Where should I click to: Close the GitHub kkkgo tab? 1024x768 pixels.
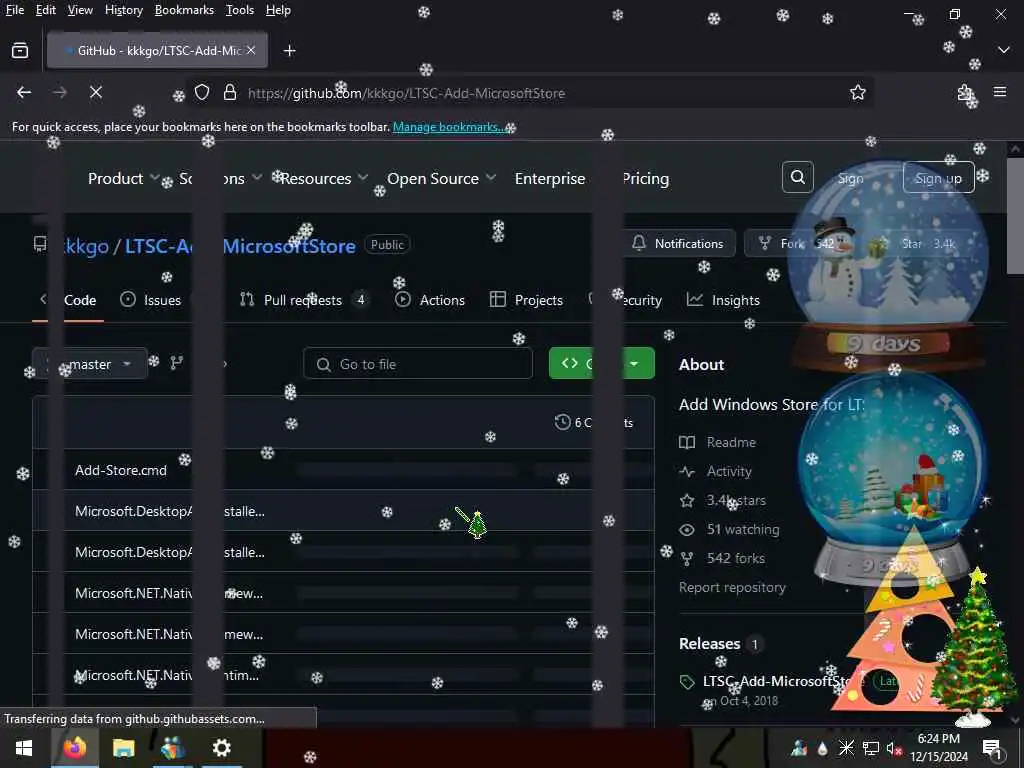tap(251, 50)
